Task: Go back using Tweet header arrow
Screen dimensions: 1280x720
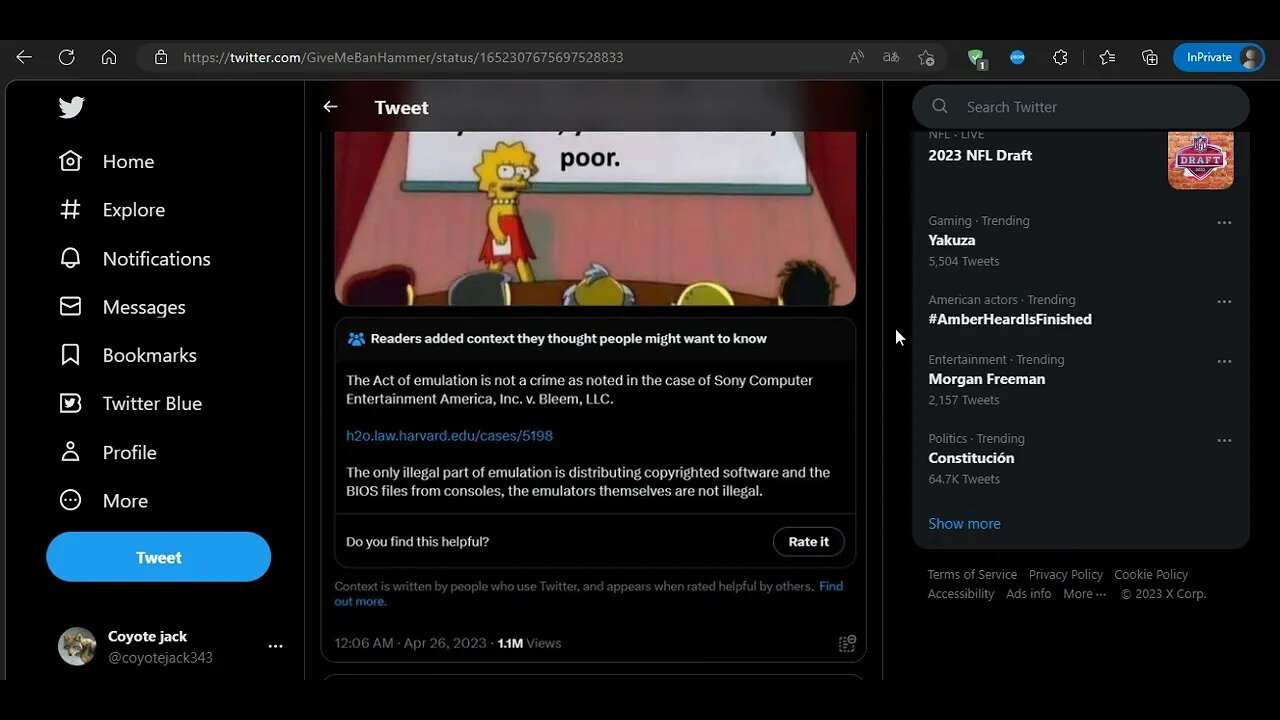Action: (330, 107)
